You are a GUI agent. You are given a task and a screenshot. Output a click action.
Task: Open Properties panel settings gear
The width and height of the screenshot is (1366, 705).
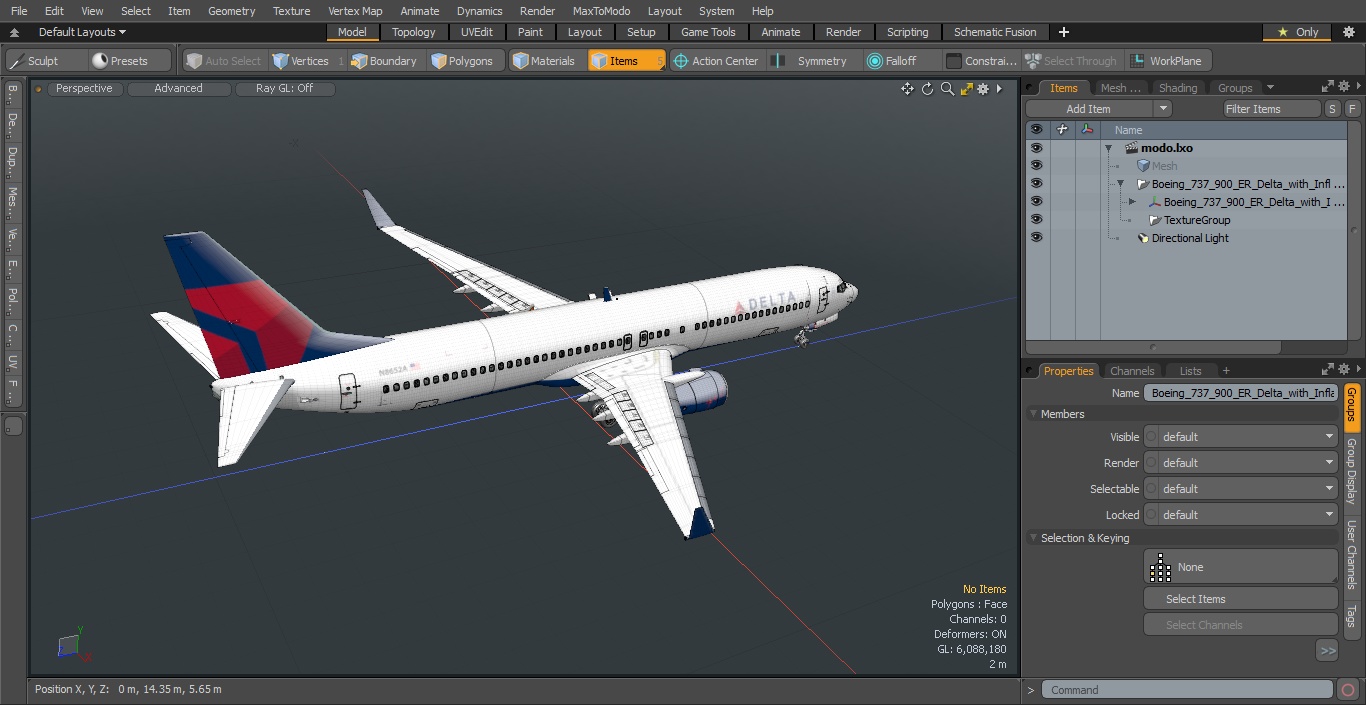(x=1345, y=370)
